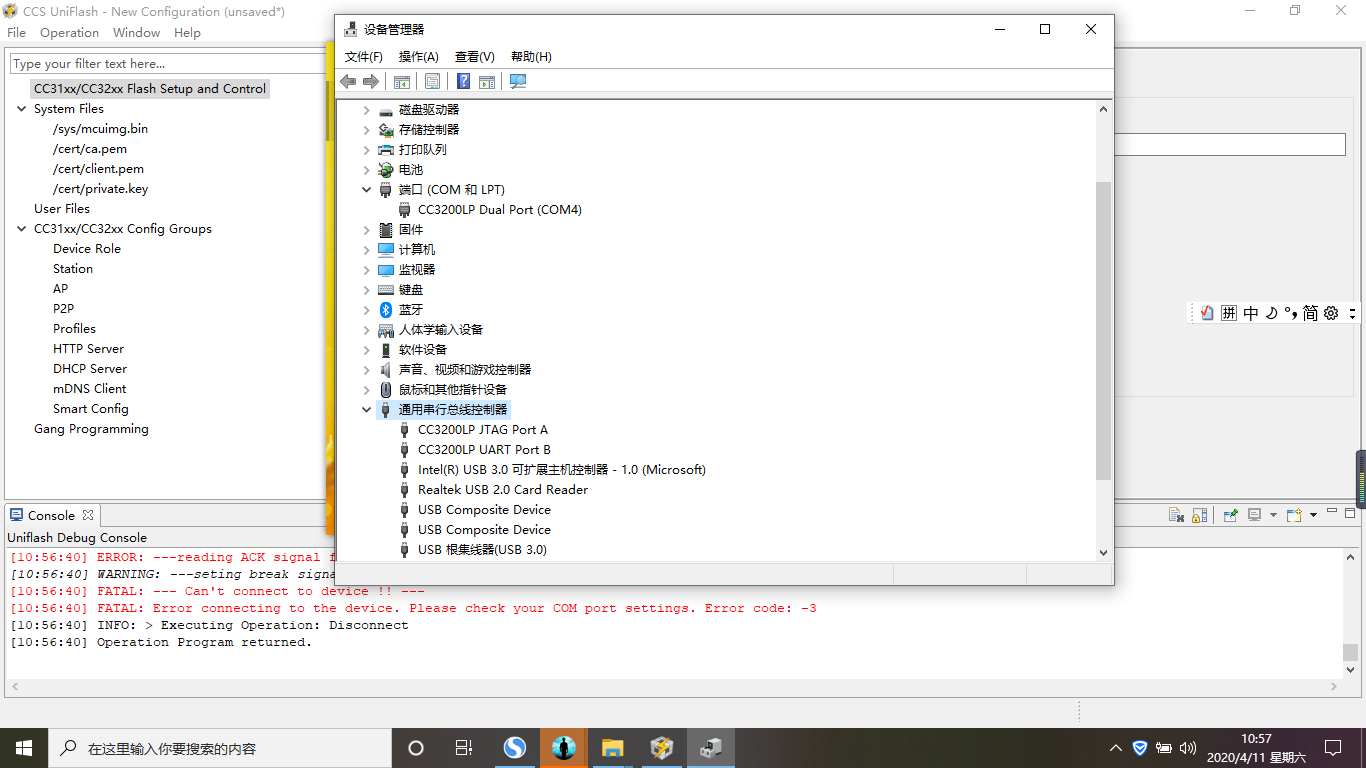This screenshot has width=1366, height=768.
Task: Click the taskbar search box
Action: click(220, 748)
